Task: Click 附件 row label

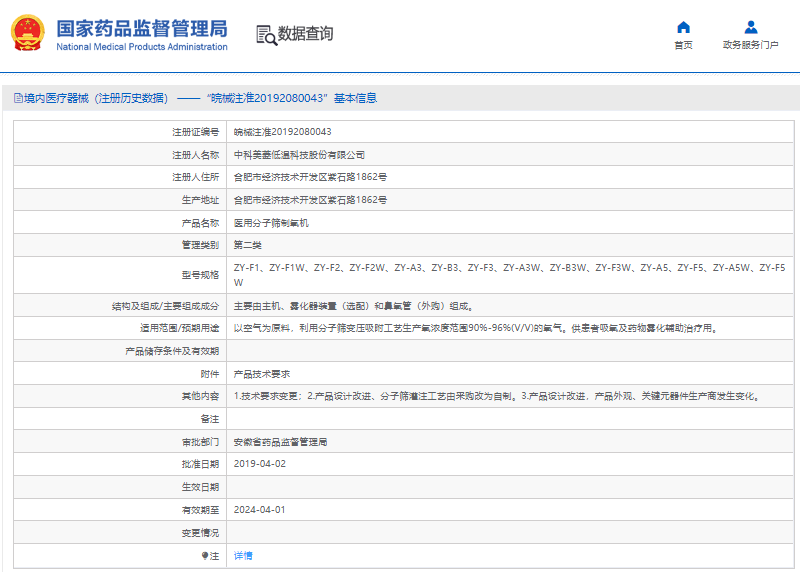Action: [x=210, y=374]
